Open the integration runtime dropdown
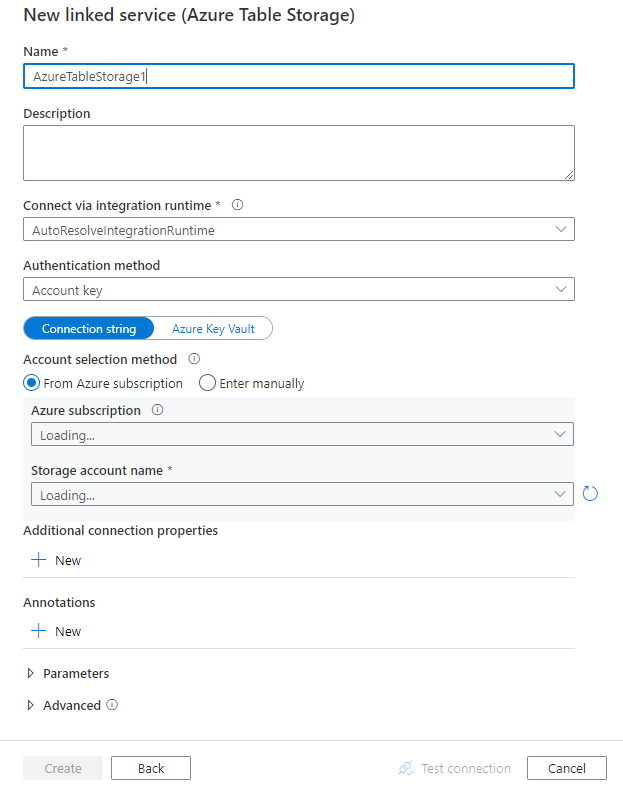This screenshot has height=790, width=623. [x=298, y=230]
